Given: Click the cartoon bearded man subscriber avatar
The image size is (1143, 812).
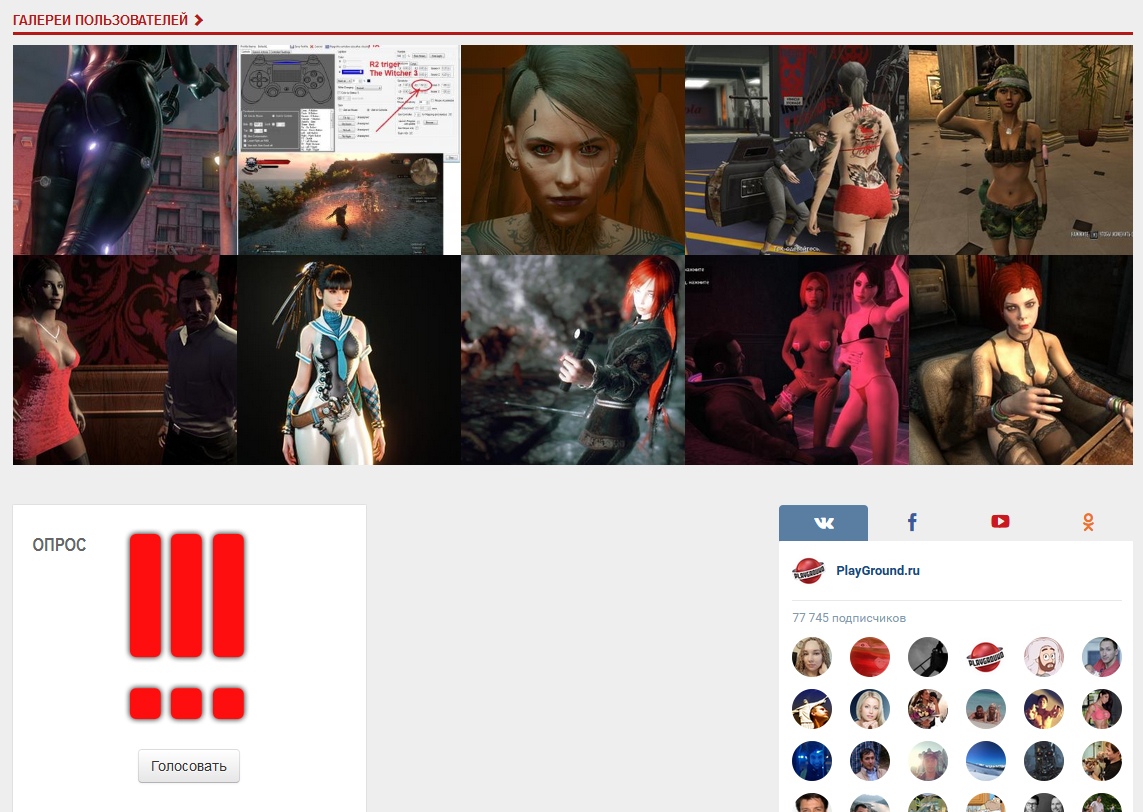Looking at the screenshot, I should 1044,657.
